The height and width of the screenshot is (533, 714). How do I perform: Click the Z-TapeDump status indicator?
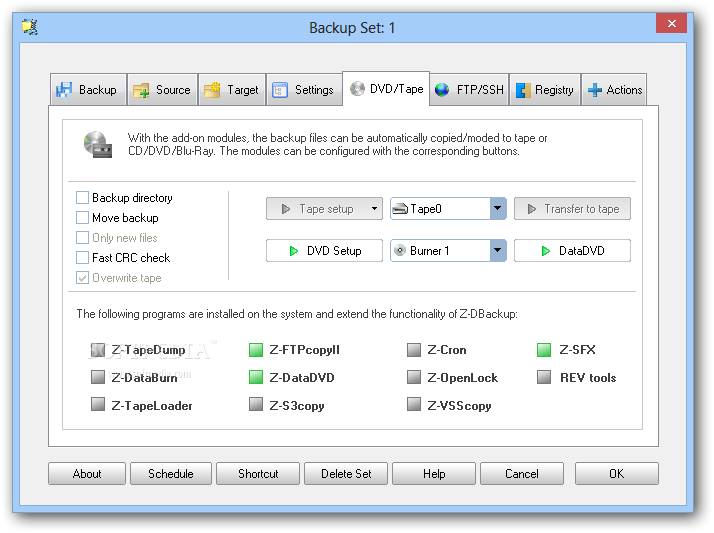98,350
